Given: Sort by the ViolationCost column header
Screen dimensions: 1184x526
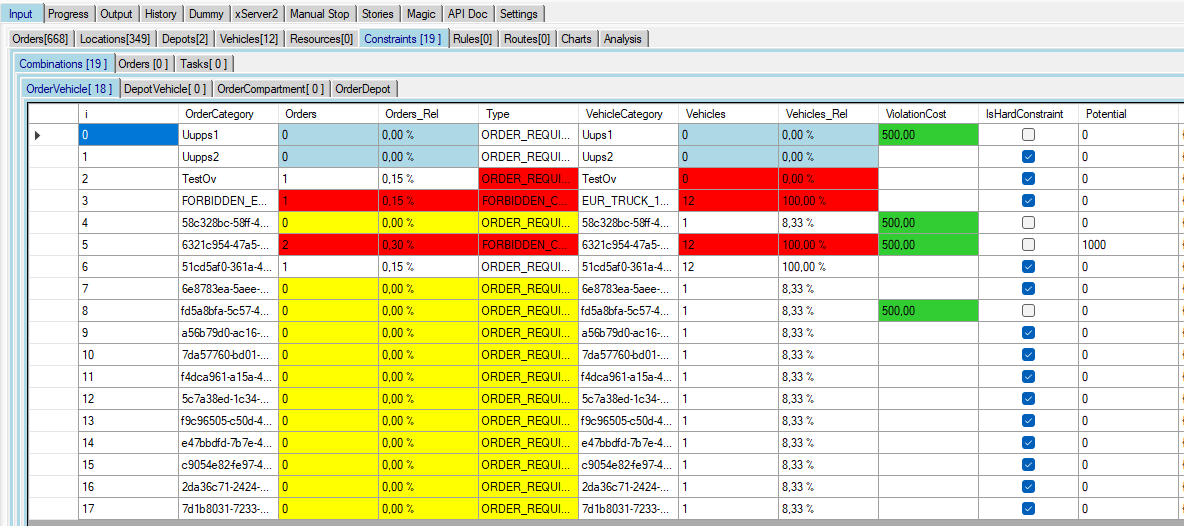Looking at the screenshot, I should [916, 114].
